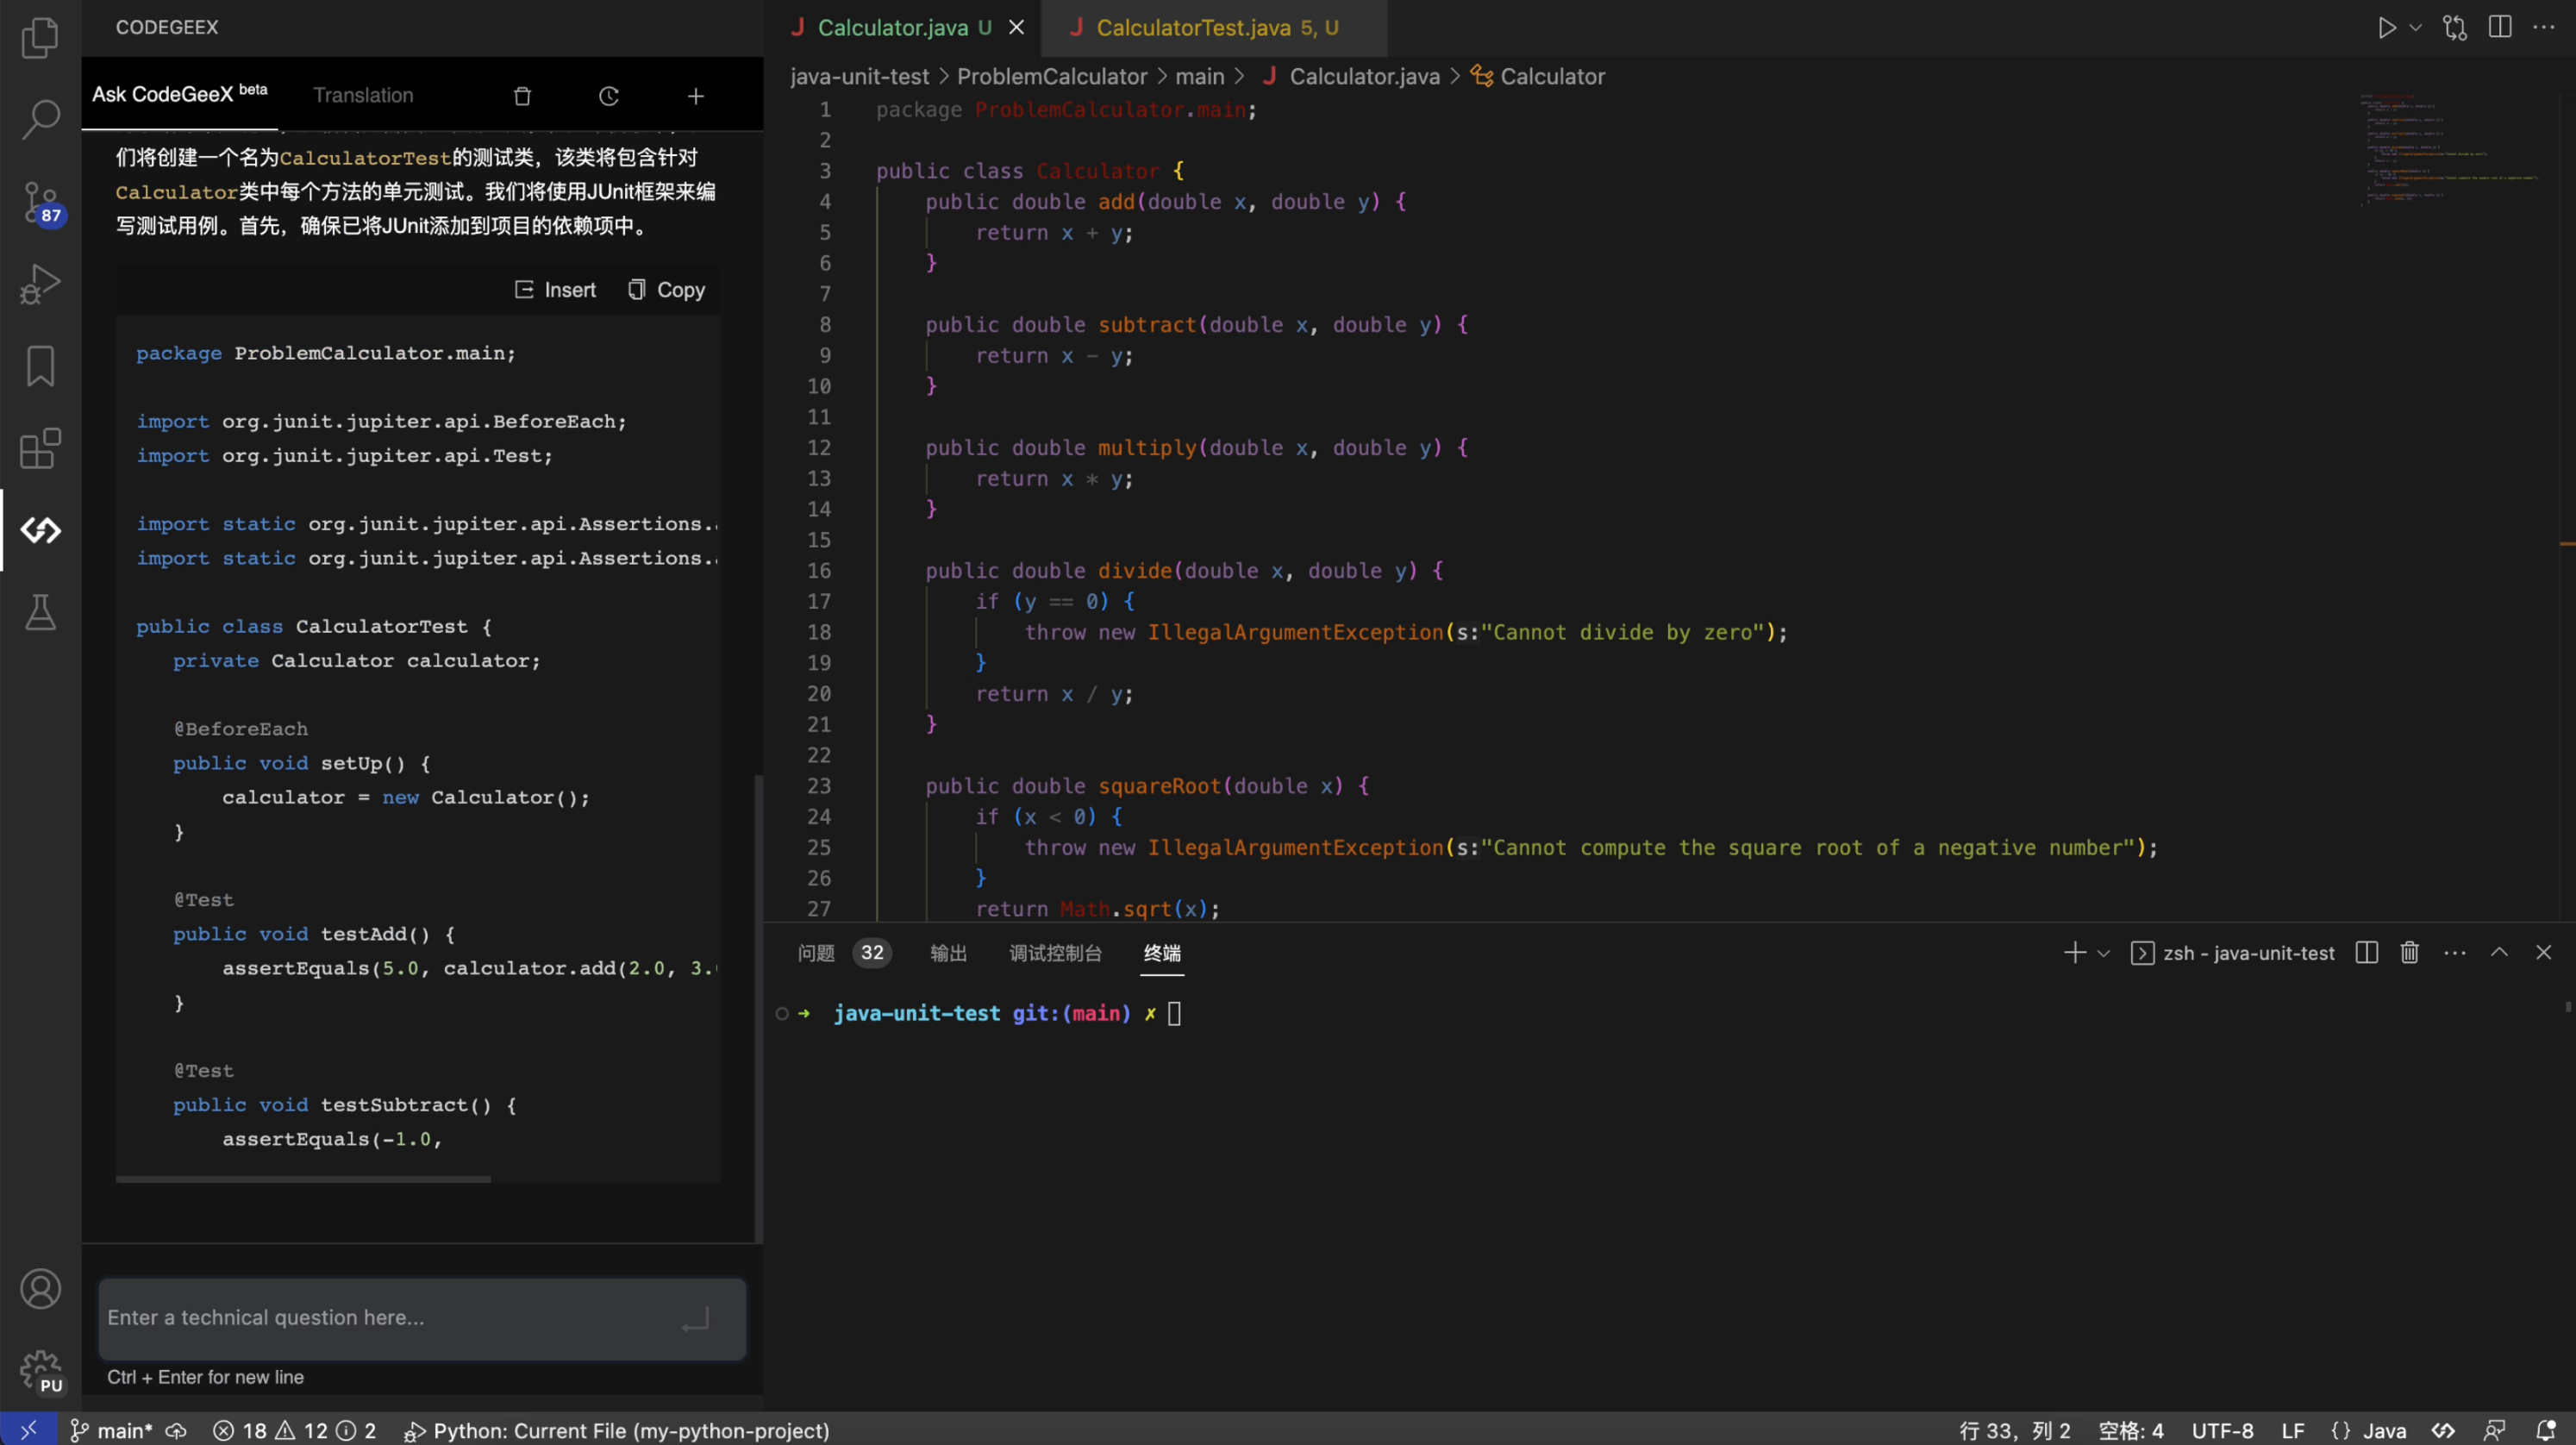Select Python: Current File debug configuration
This screenshot has width=2576, height=1445.
[x=616, y=1430]
